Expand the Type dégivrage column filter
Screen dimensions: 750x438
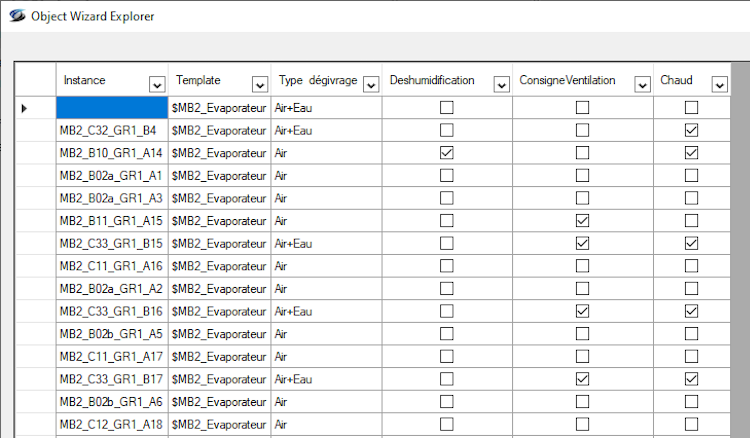371,85
